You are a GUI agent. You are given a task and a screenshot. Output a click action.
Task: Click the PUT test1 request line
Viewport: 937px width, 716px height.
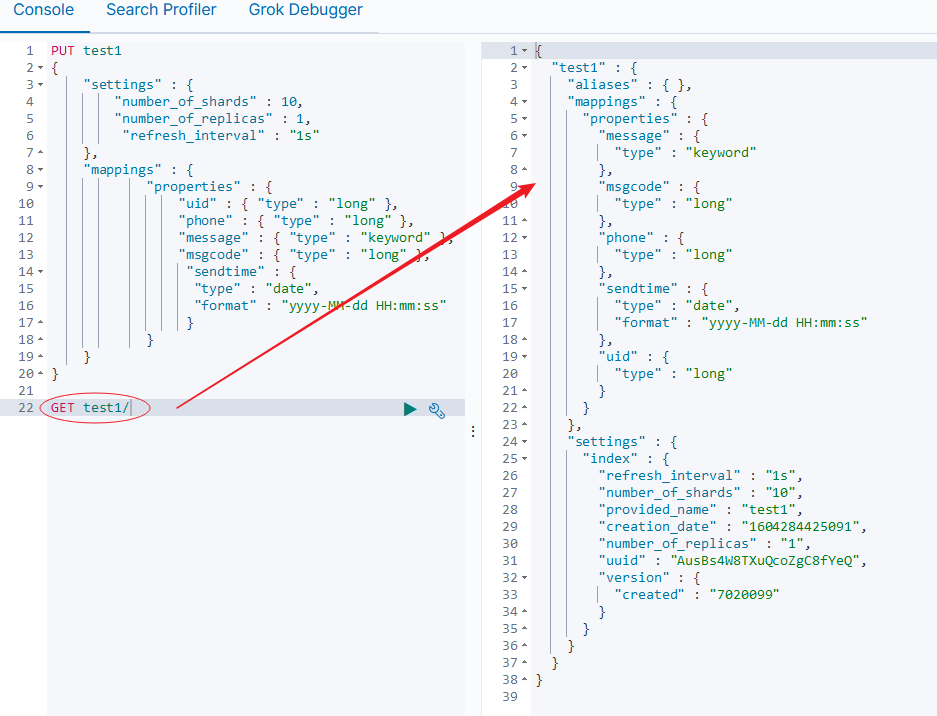pyautogui.click(x=86, y=51)
